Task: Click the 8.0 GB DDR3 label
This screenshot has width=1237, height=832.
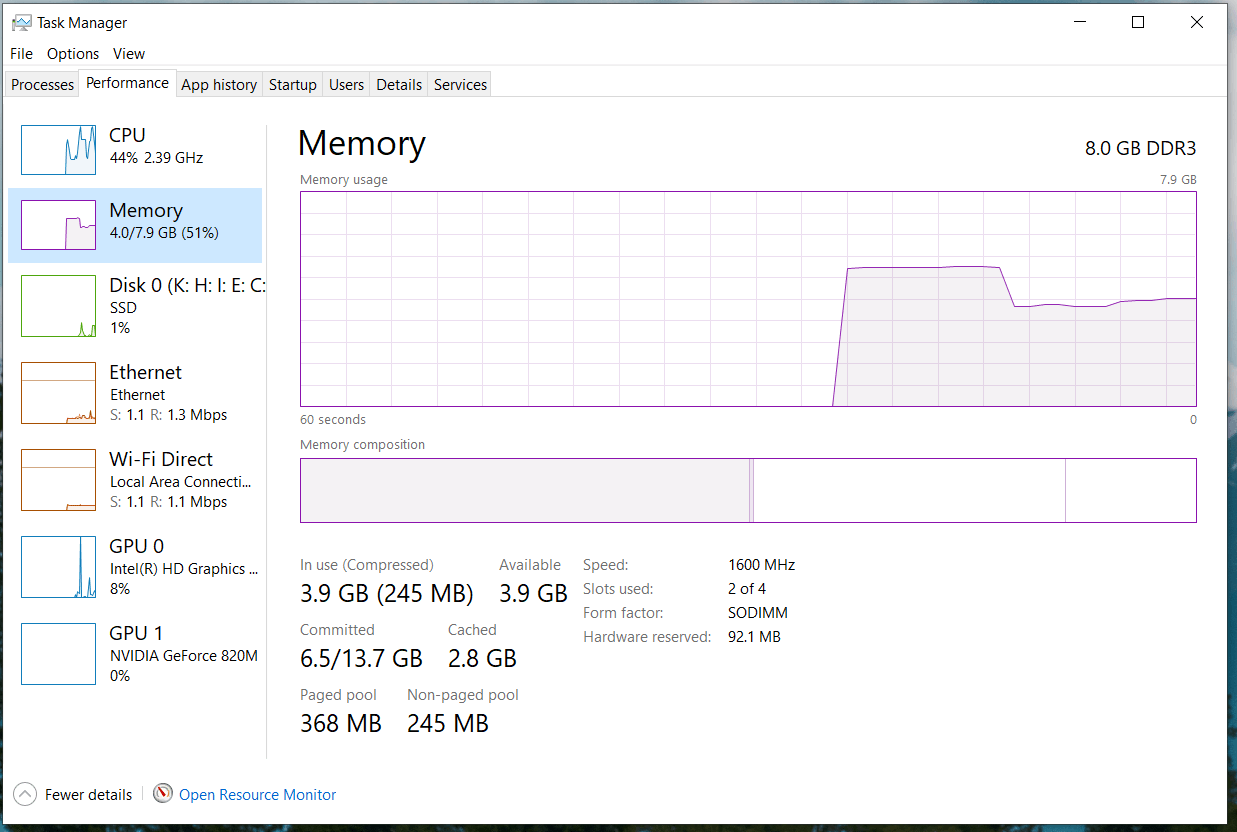Action: 1140,148
